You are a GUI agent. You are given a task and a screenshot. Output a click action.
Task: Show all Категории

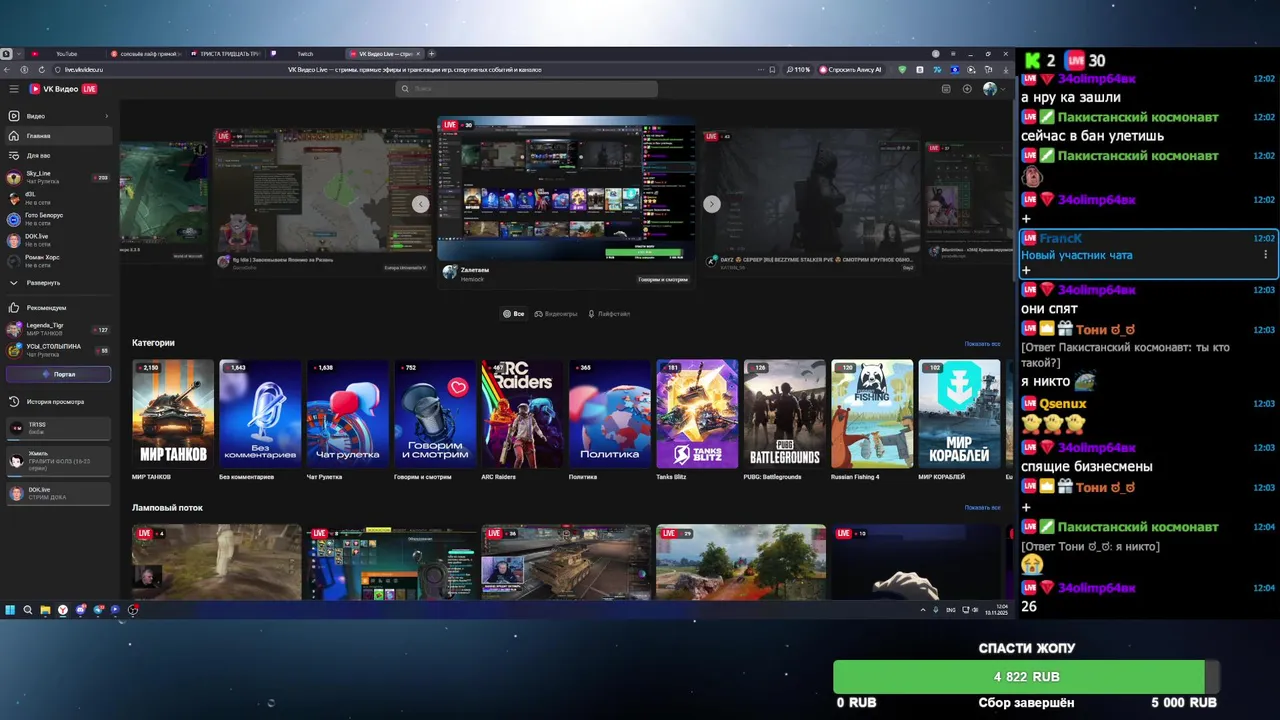click(982, 344)
